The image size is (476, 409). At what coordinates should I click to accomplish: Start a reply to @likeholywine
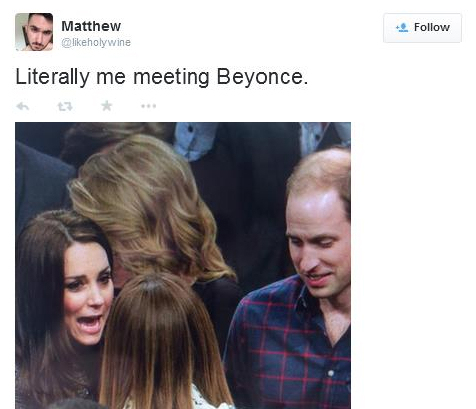[23, 106]
